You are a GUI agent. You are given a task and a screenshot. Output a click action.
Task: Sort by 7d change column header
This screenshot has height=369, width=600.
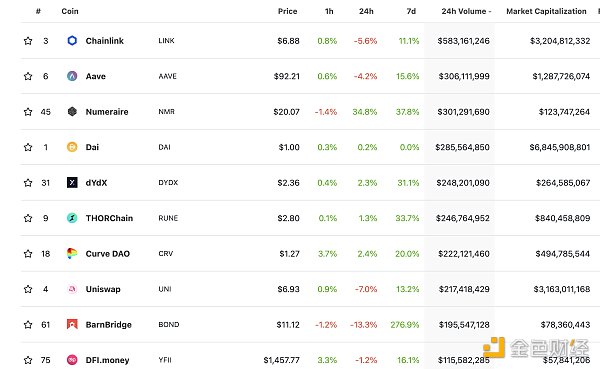(x=411, y=11)
